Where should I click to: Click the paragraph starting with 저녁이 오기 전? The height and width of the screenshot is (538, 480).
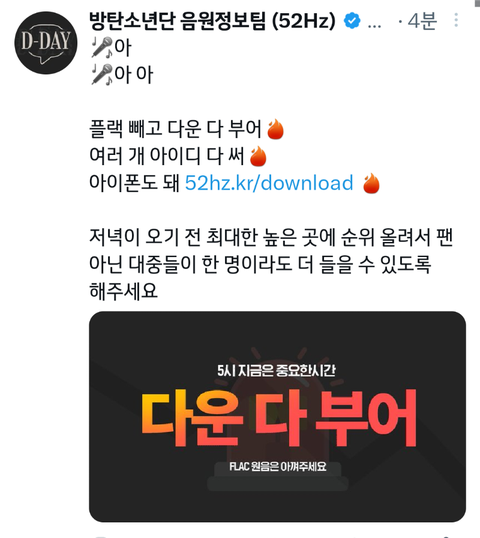271,264
